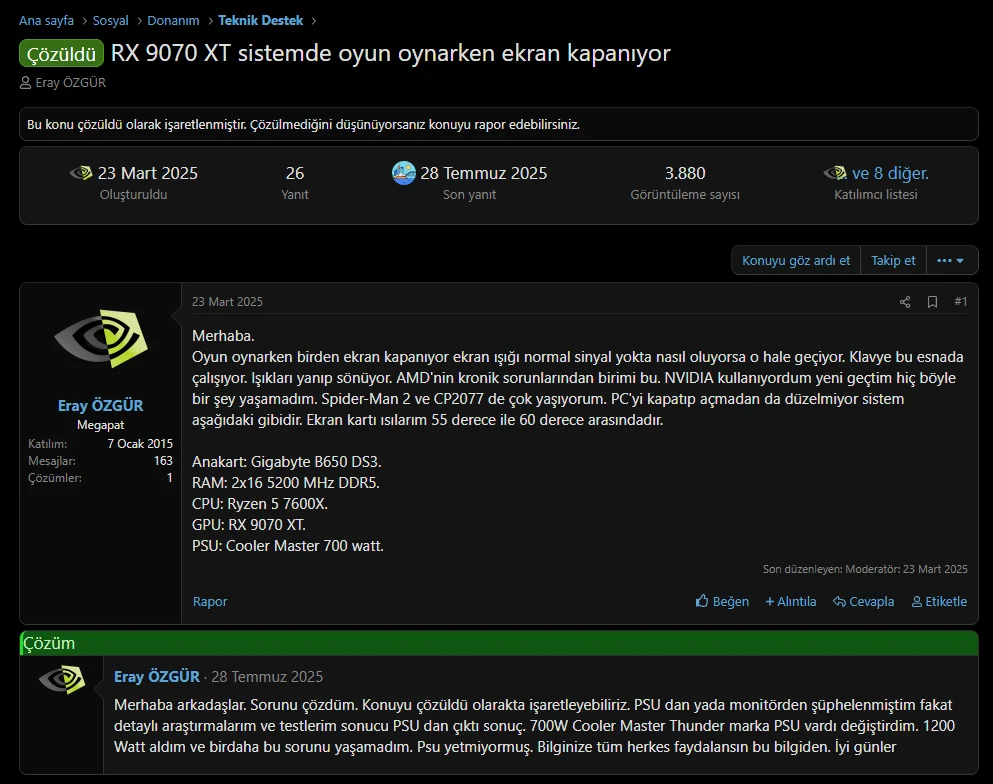Select the '26' reply count
The image size is (993, 784).
point(294,173)
